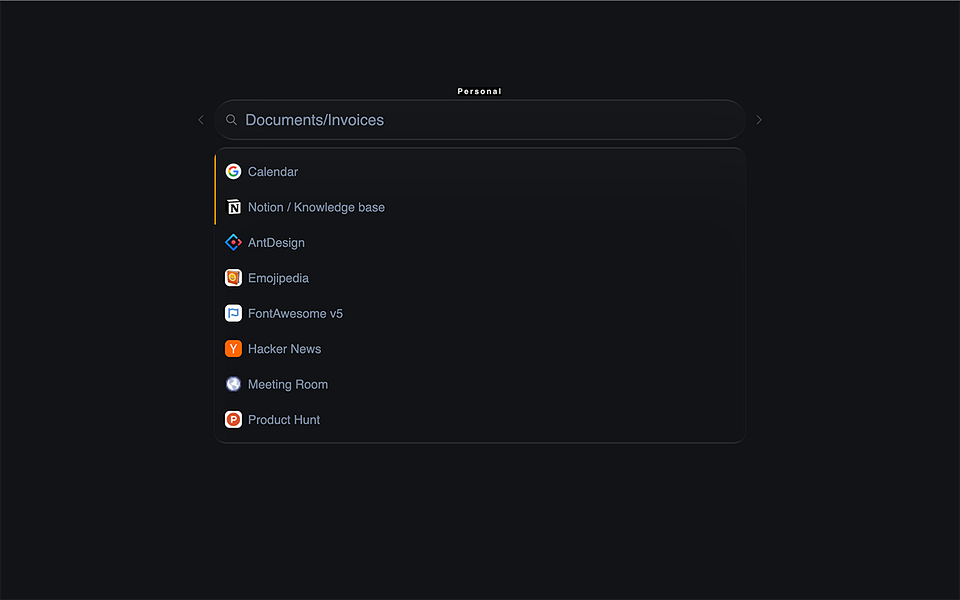Click the Google icon beside Calendar
Image resolution: width=960 pixels, height=600 pixels.
point(233,171)
